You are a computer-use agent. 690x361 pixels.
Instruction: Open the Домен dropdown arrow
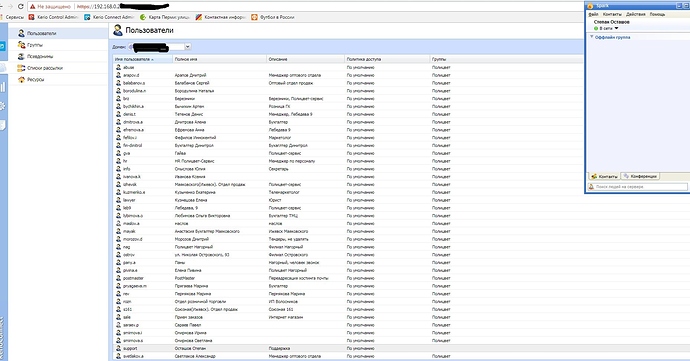187,47
